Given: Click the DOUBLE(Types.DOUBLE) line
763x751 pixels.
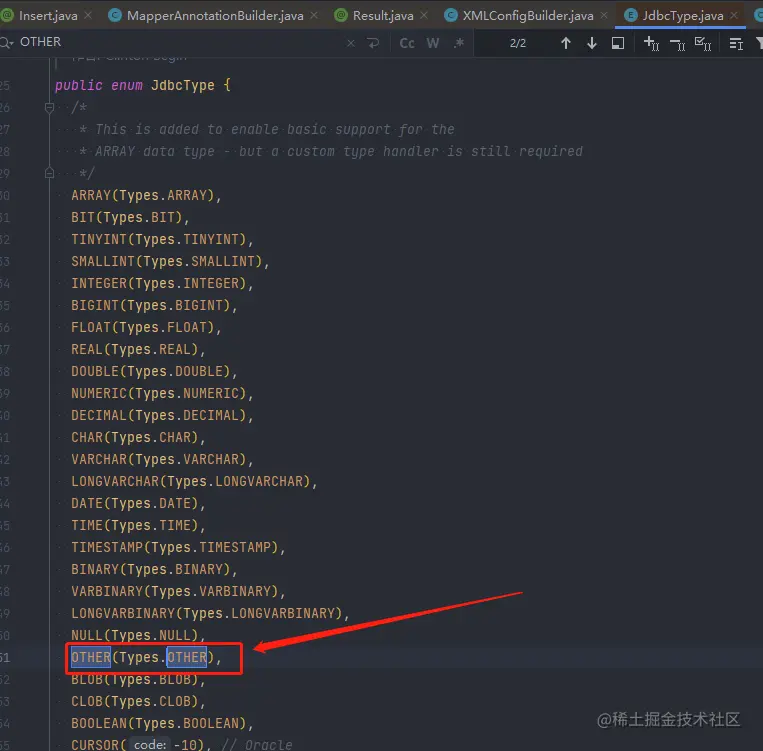Looking at the screenshot, I should point(154,371).
